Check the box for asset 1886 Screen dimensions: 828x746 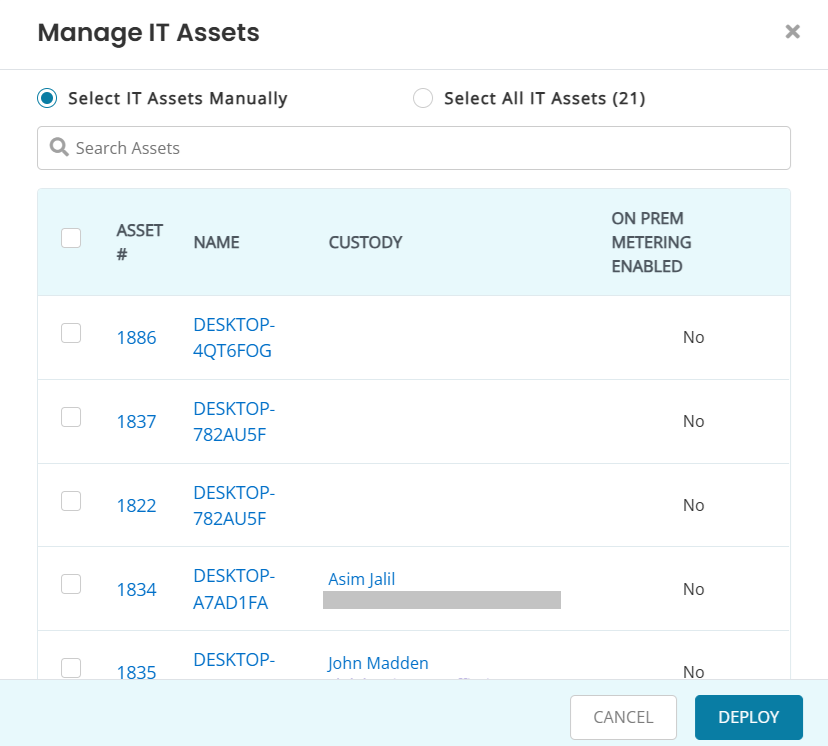[71, 334]
